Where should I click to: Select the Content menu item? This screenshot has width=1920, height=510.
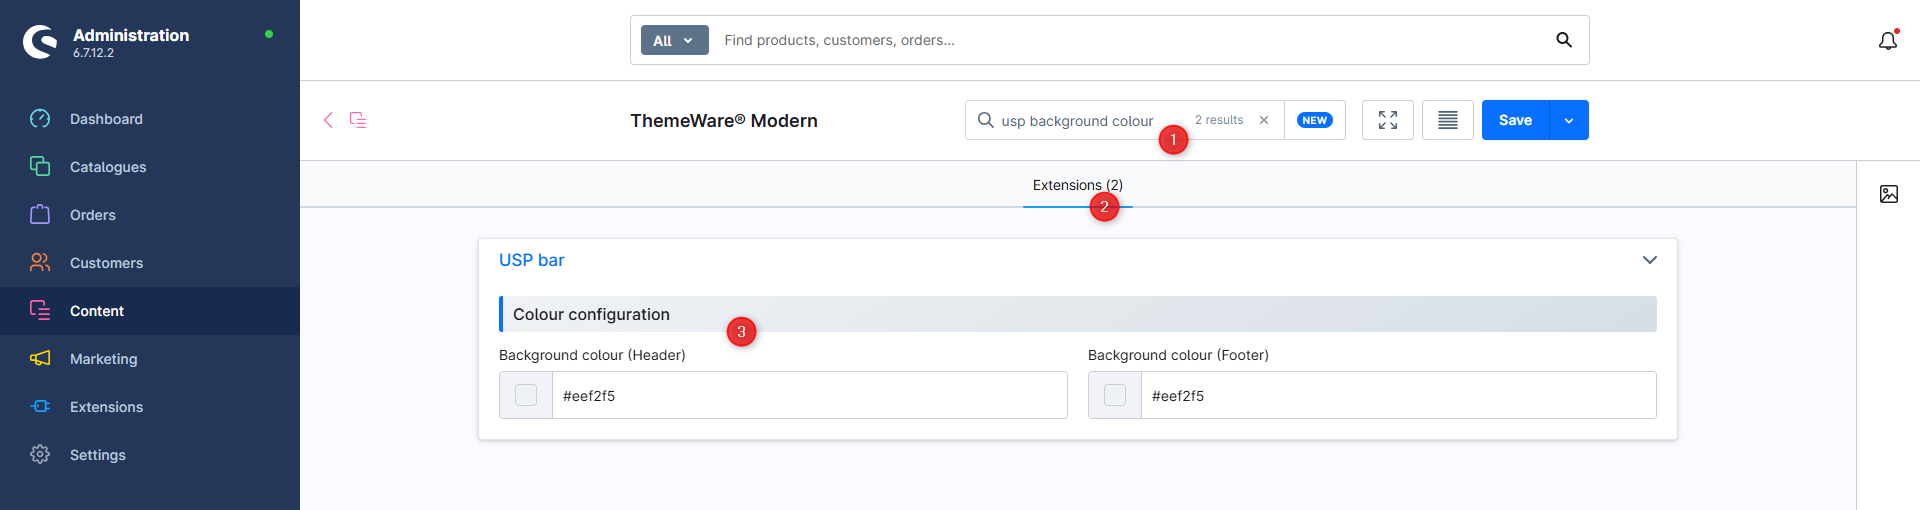(150, 311)
